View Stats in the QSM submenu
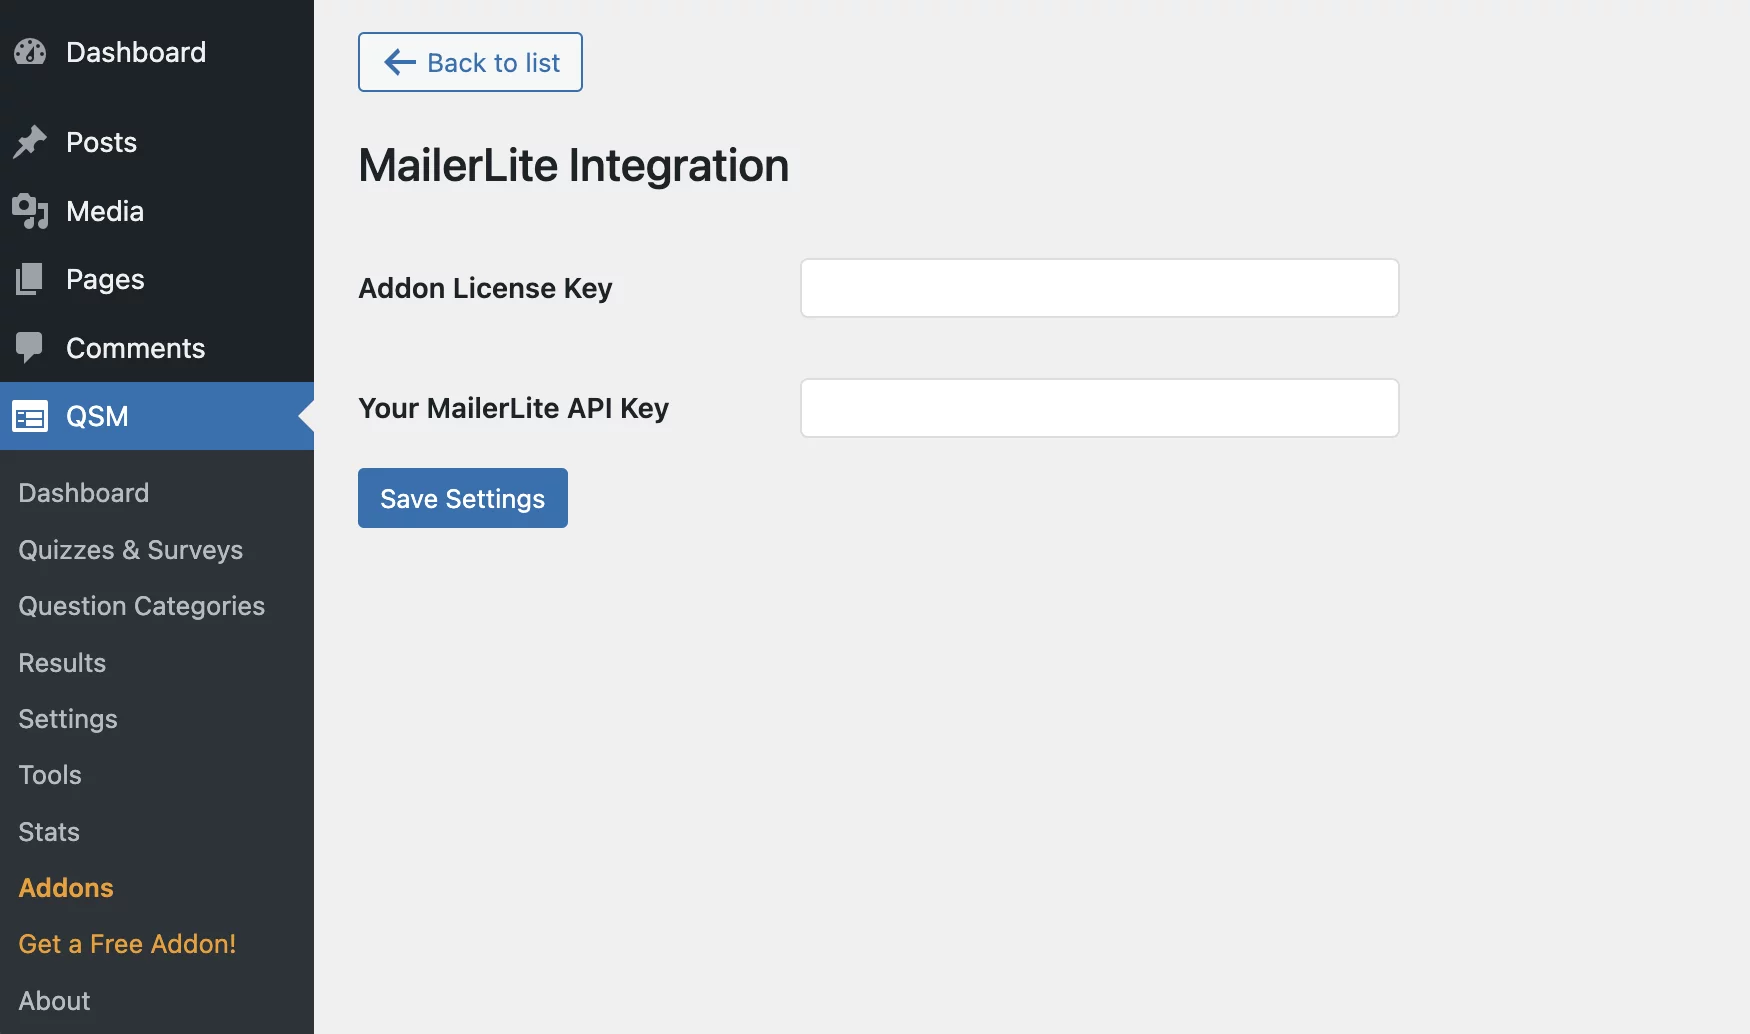This screenshot has width=1750, height=1034. coord(49,832)
